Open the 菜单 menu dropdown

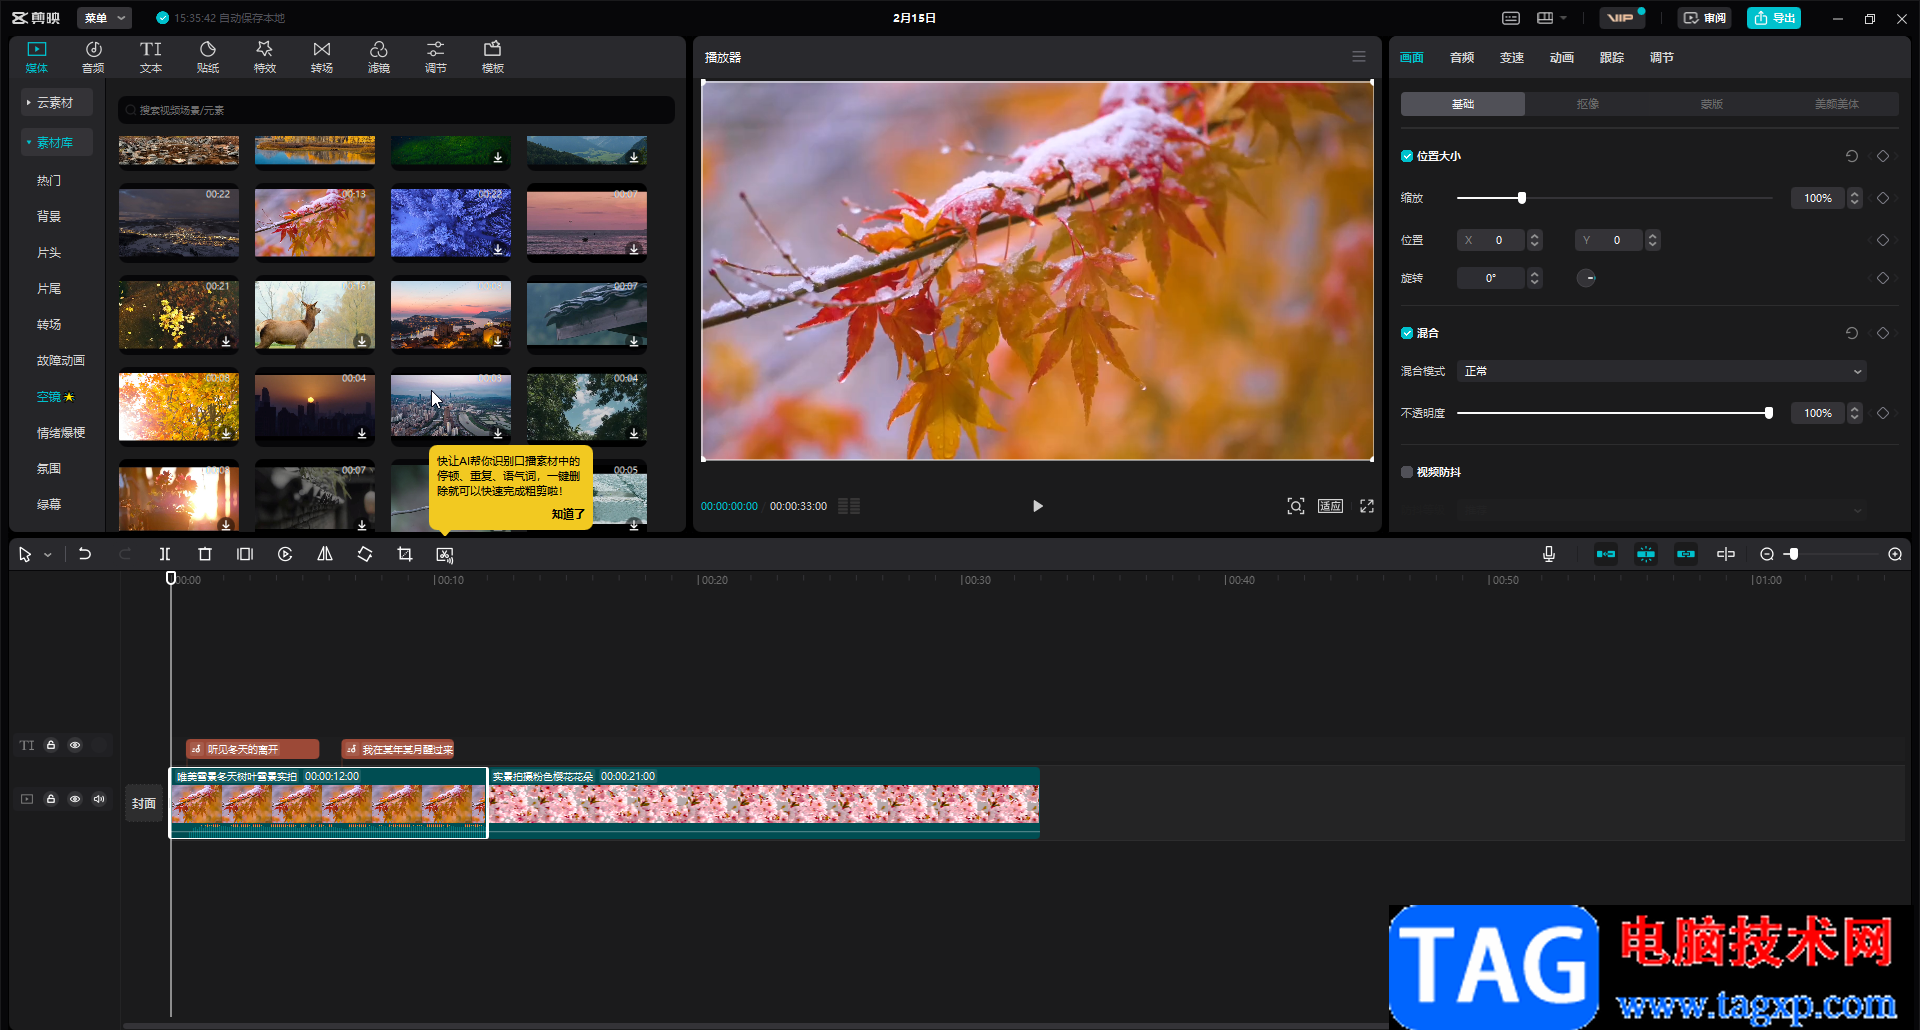pyautogui.click(x=105, y=18)
